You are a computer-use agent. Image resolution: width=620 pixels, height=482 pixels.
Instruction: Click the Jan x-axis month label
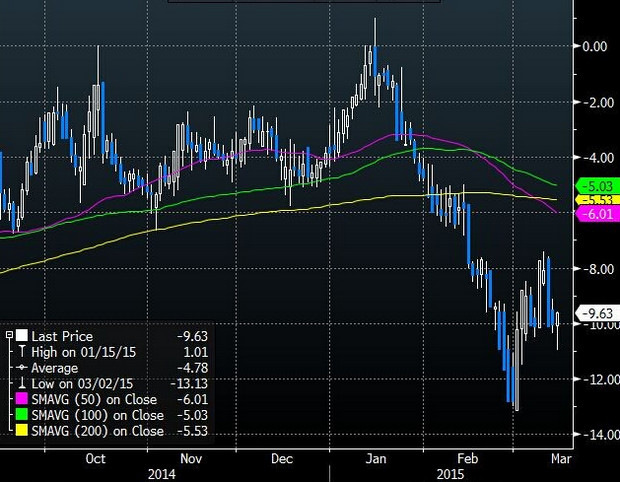coord(375,458)
